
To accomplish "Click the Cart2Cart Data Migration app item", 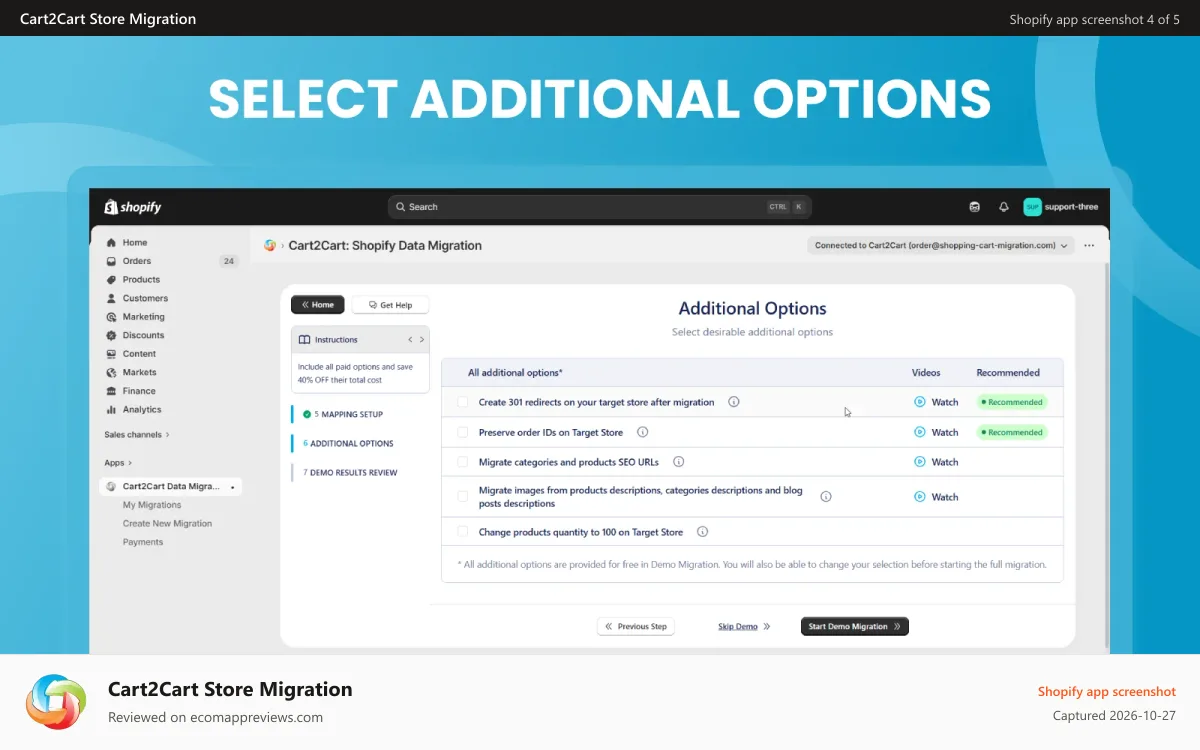I will click(171, 486).
